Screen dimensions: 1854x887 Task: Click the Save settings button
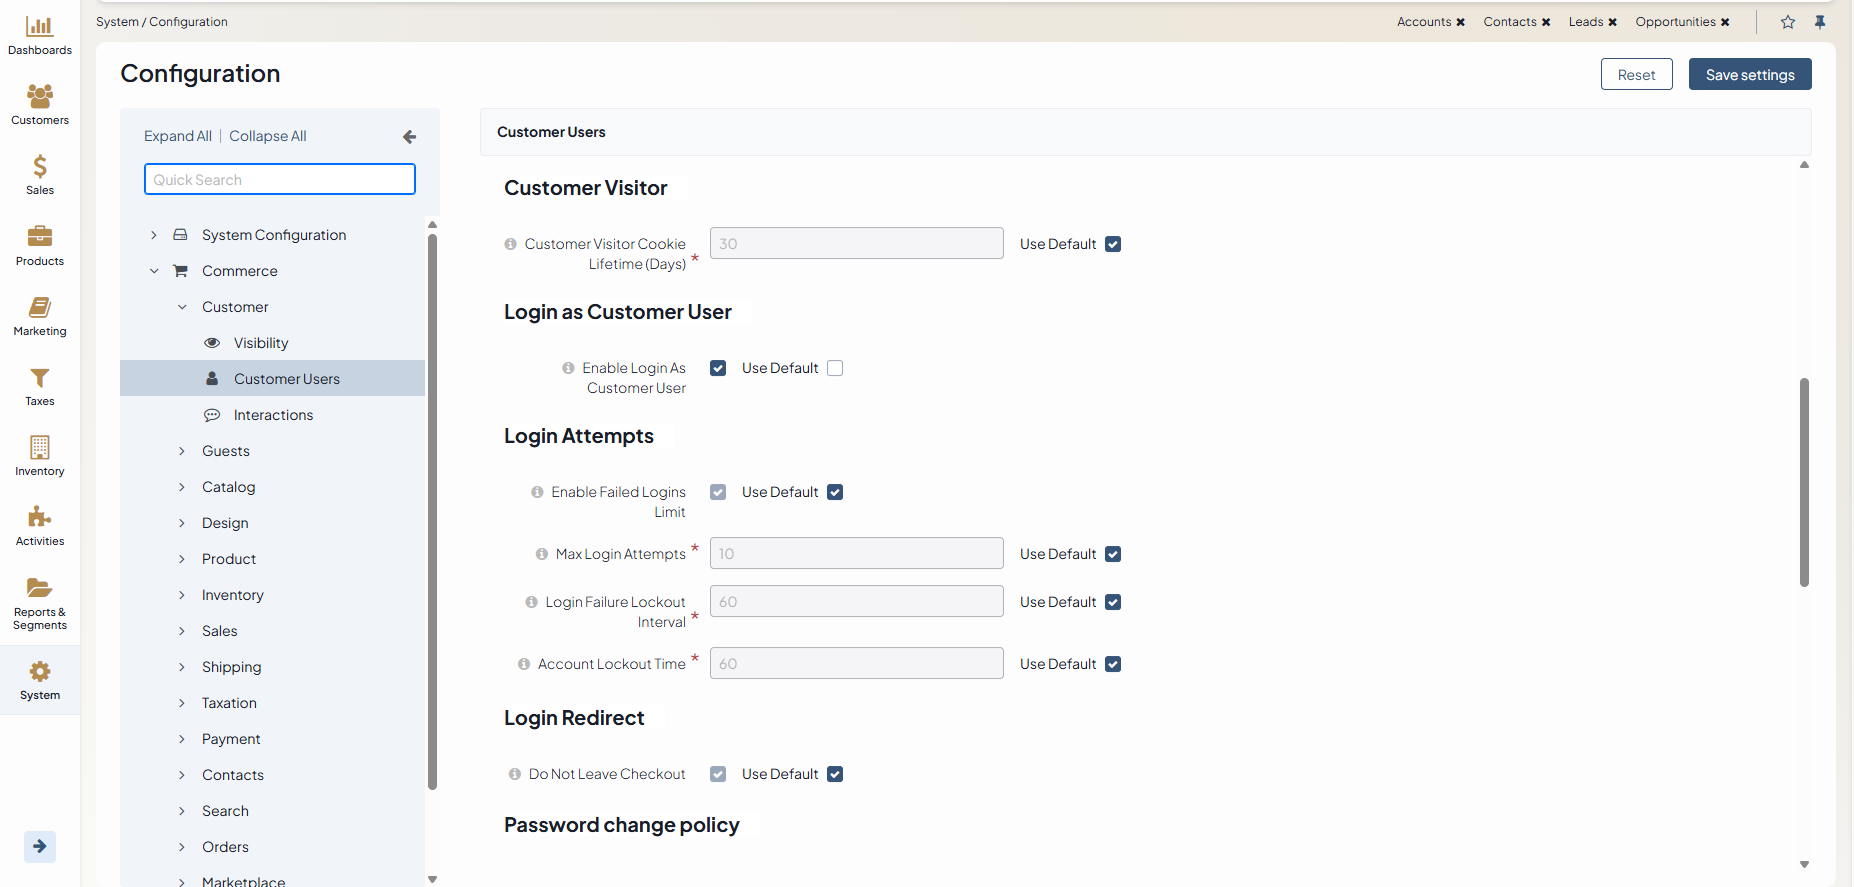[x=1749, y=75]
